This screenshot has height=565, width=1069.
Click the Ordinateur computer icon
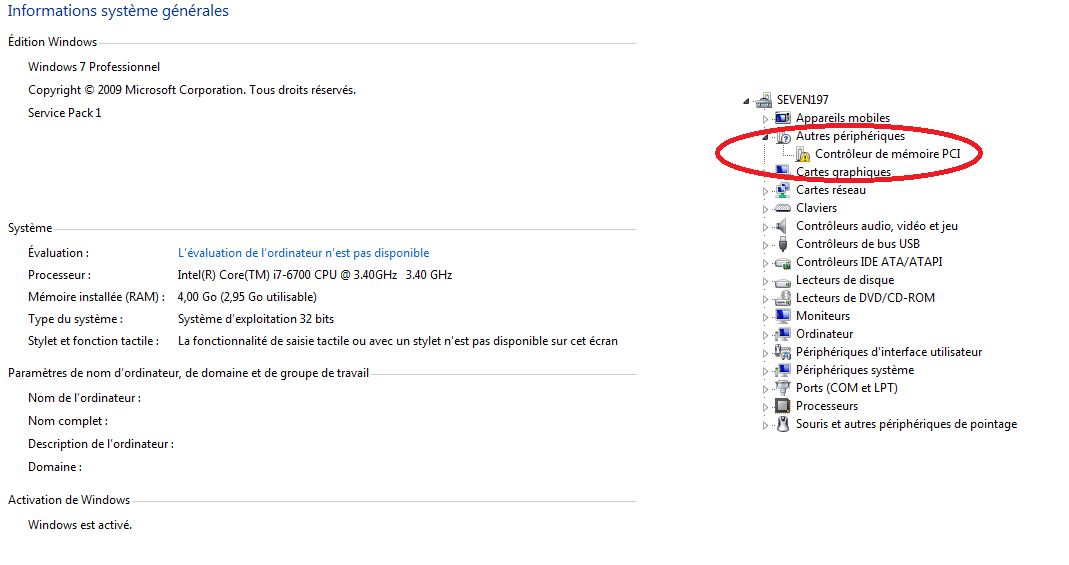pyautogui.click(x=783, y=334)
